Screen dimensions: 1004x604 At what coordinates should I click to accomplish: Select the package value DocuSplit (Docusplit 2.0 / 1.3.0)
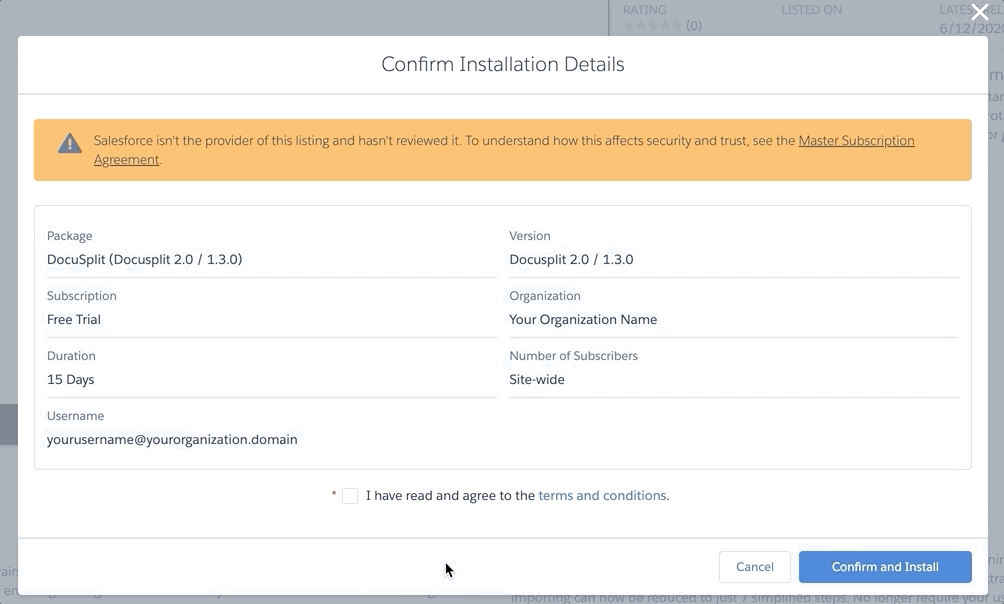coord(145,259)
